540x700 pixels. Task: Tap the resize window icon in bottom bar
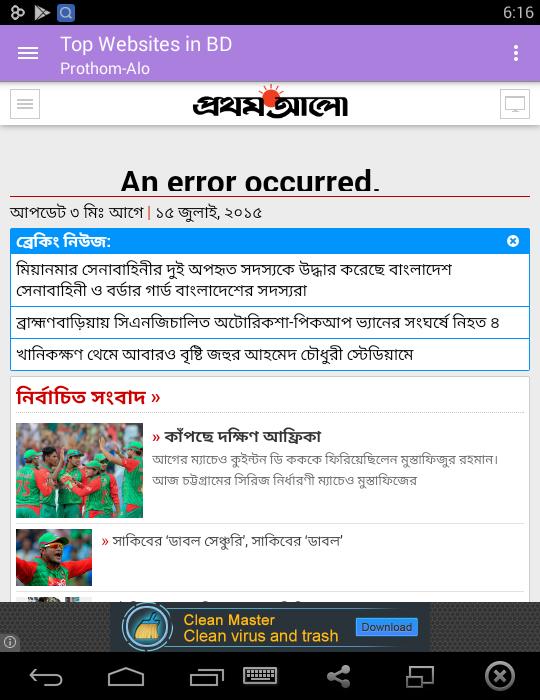(x=420, y=676)
